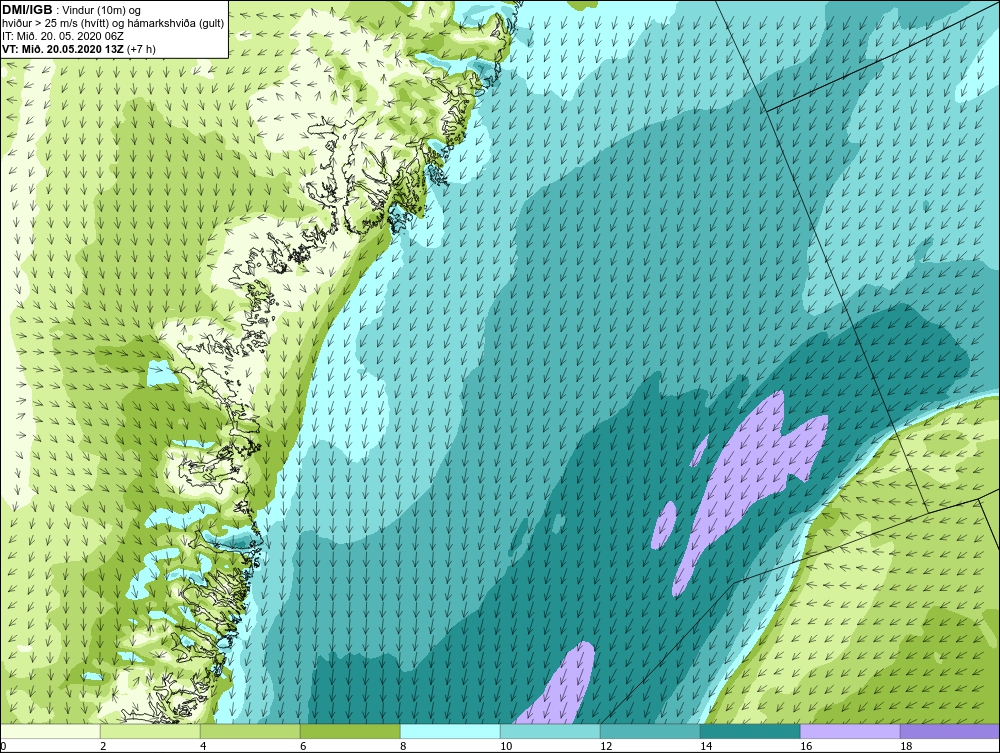1000x753 pixels.
Task: Click the darker purple swatch above 18 m/s
Action: pos(950,731)
